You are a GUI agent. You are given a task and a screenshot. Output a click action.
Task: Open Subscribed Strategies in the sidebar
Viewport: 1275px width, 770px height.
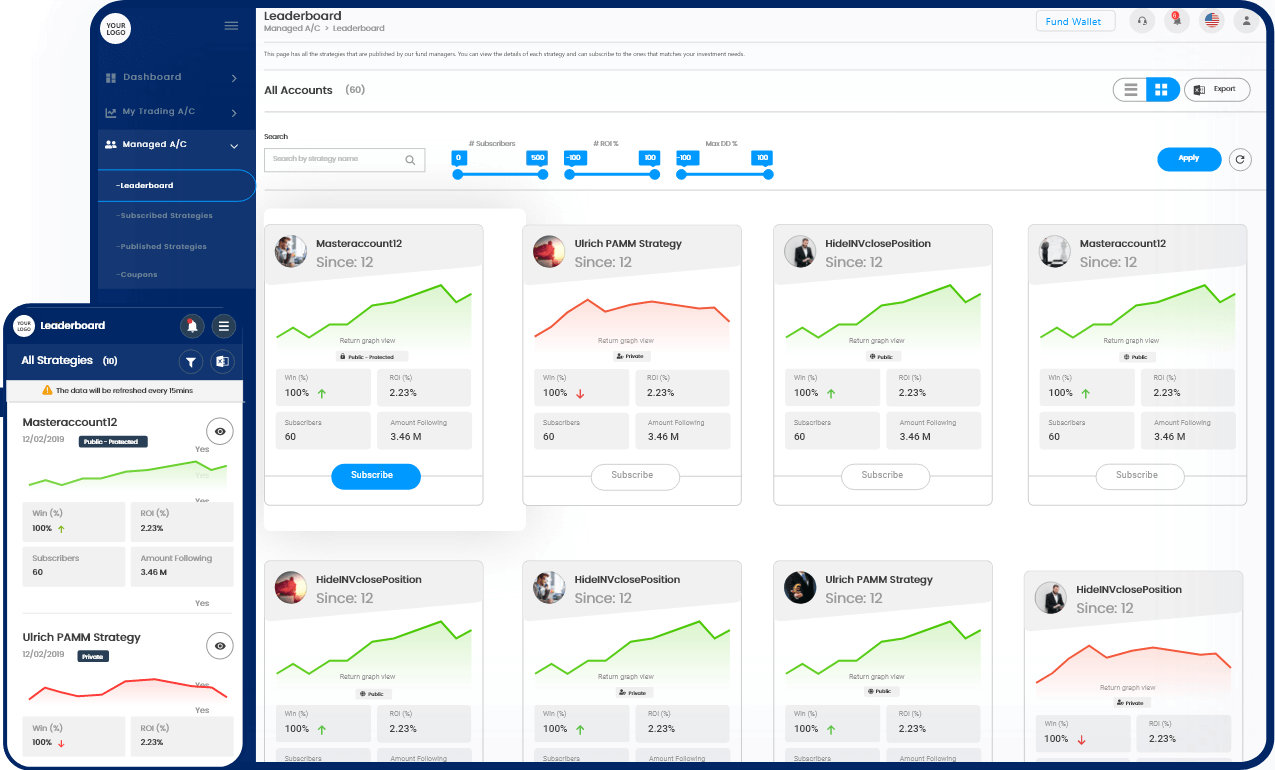[x=165, y=216]
